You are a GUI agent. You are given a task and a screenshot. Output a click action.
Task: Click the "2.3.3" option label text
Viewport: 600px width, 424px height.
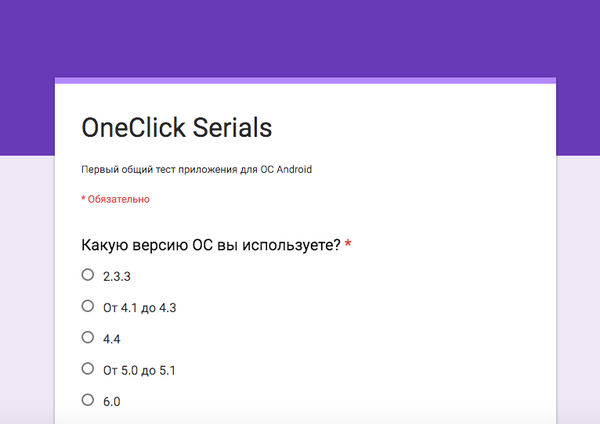point(117,276)
